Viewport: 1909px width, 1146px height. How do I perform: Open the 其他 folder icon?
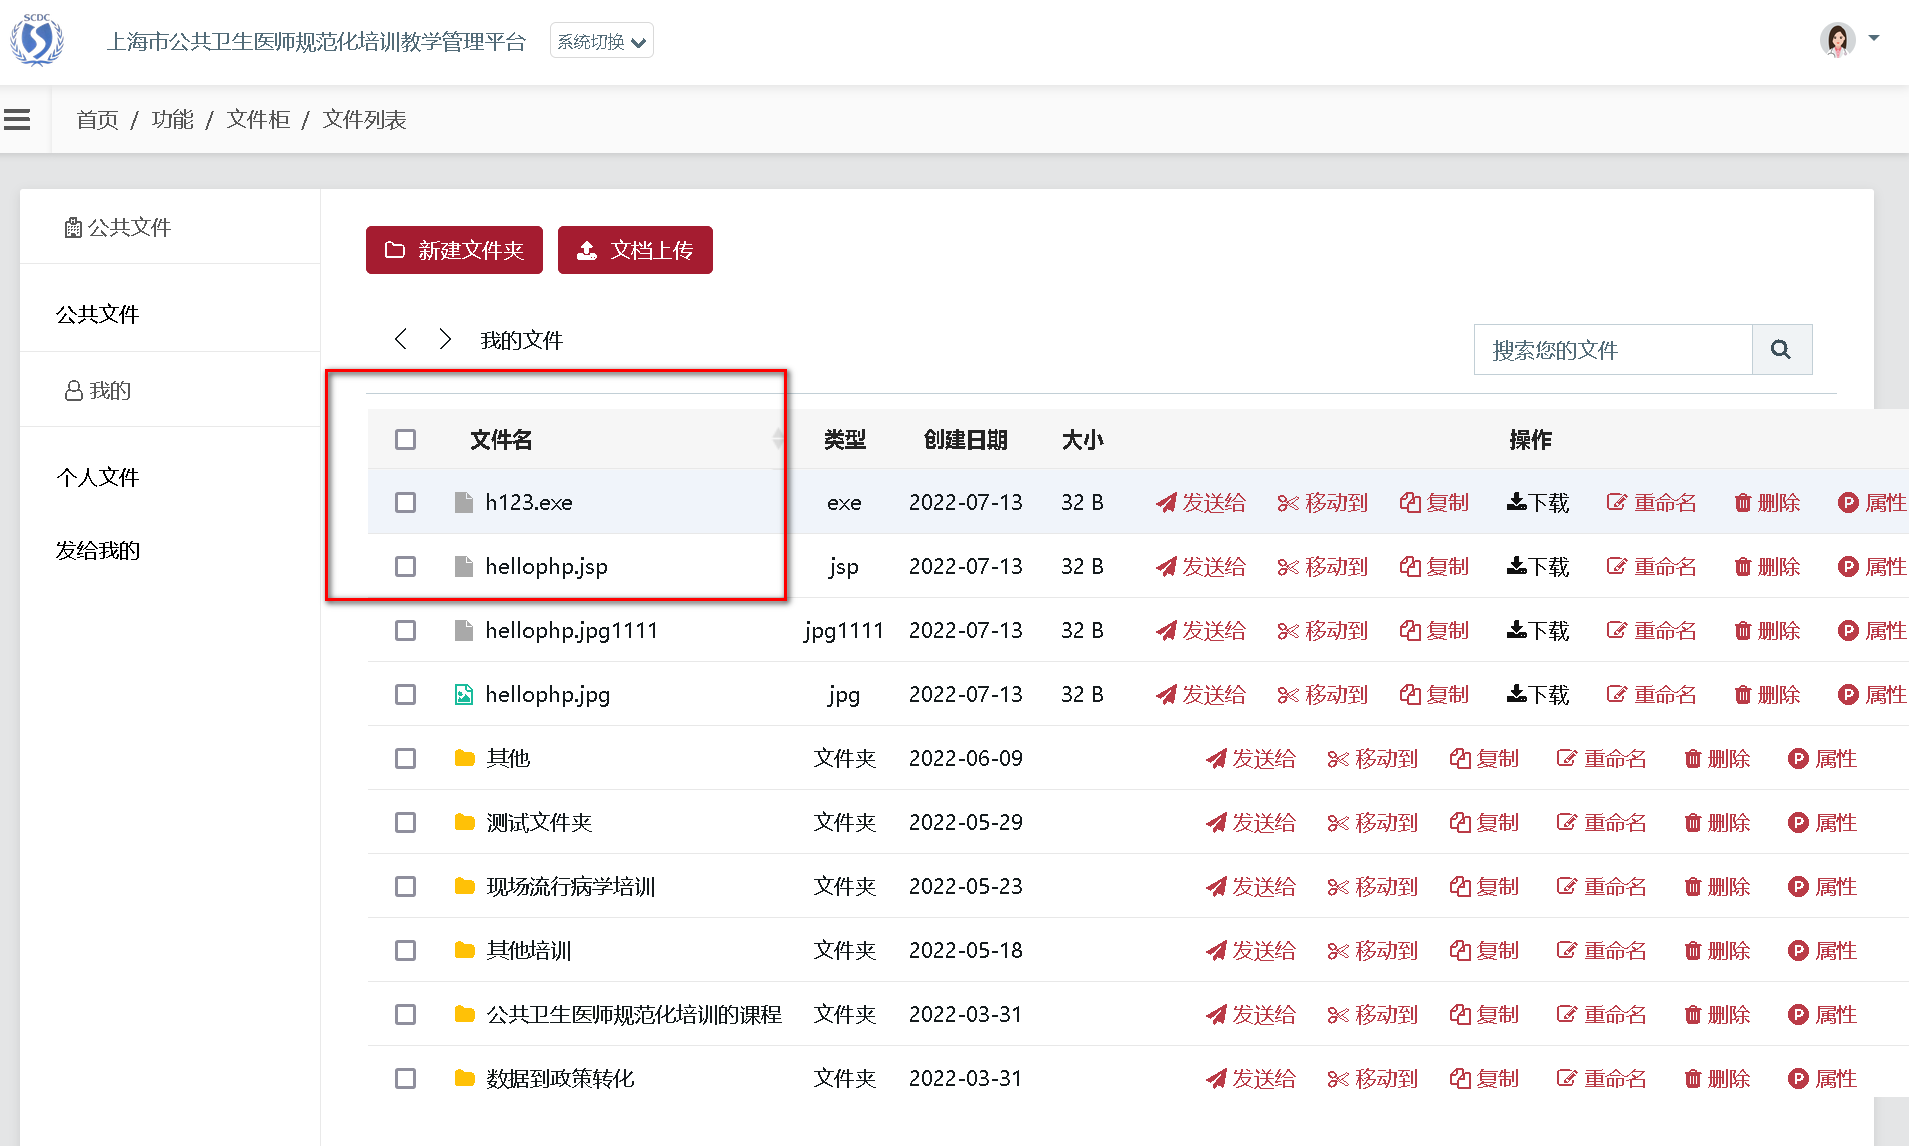(x=464, y=758)
